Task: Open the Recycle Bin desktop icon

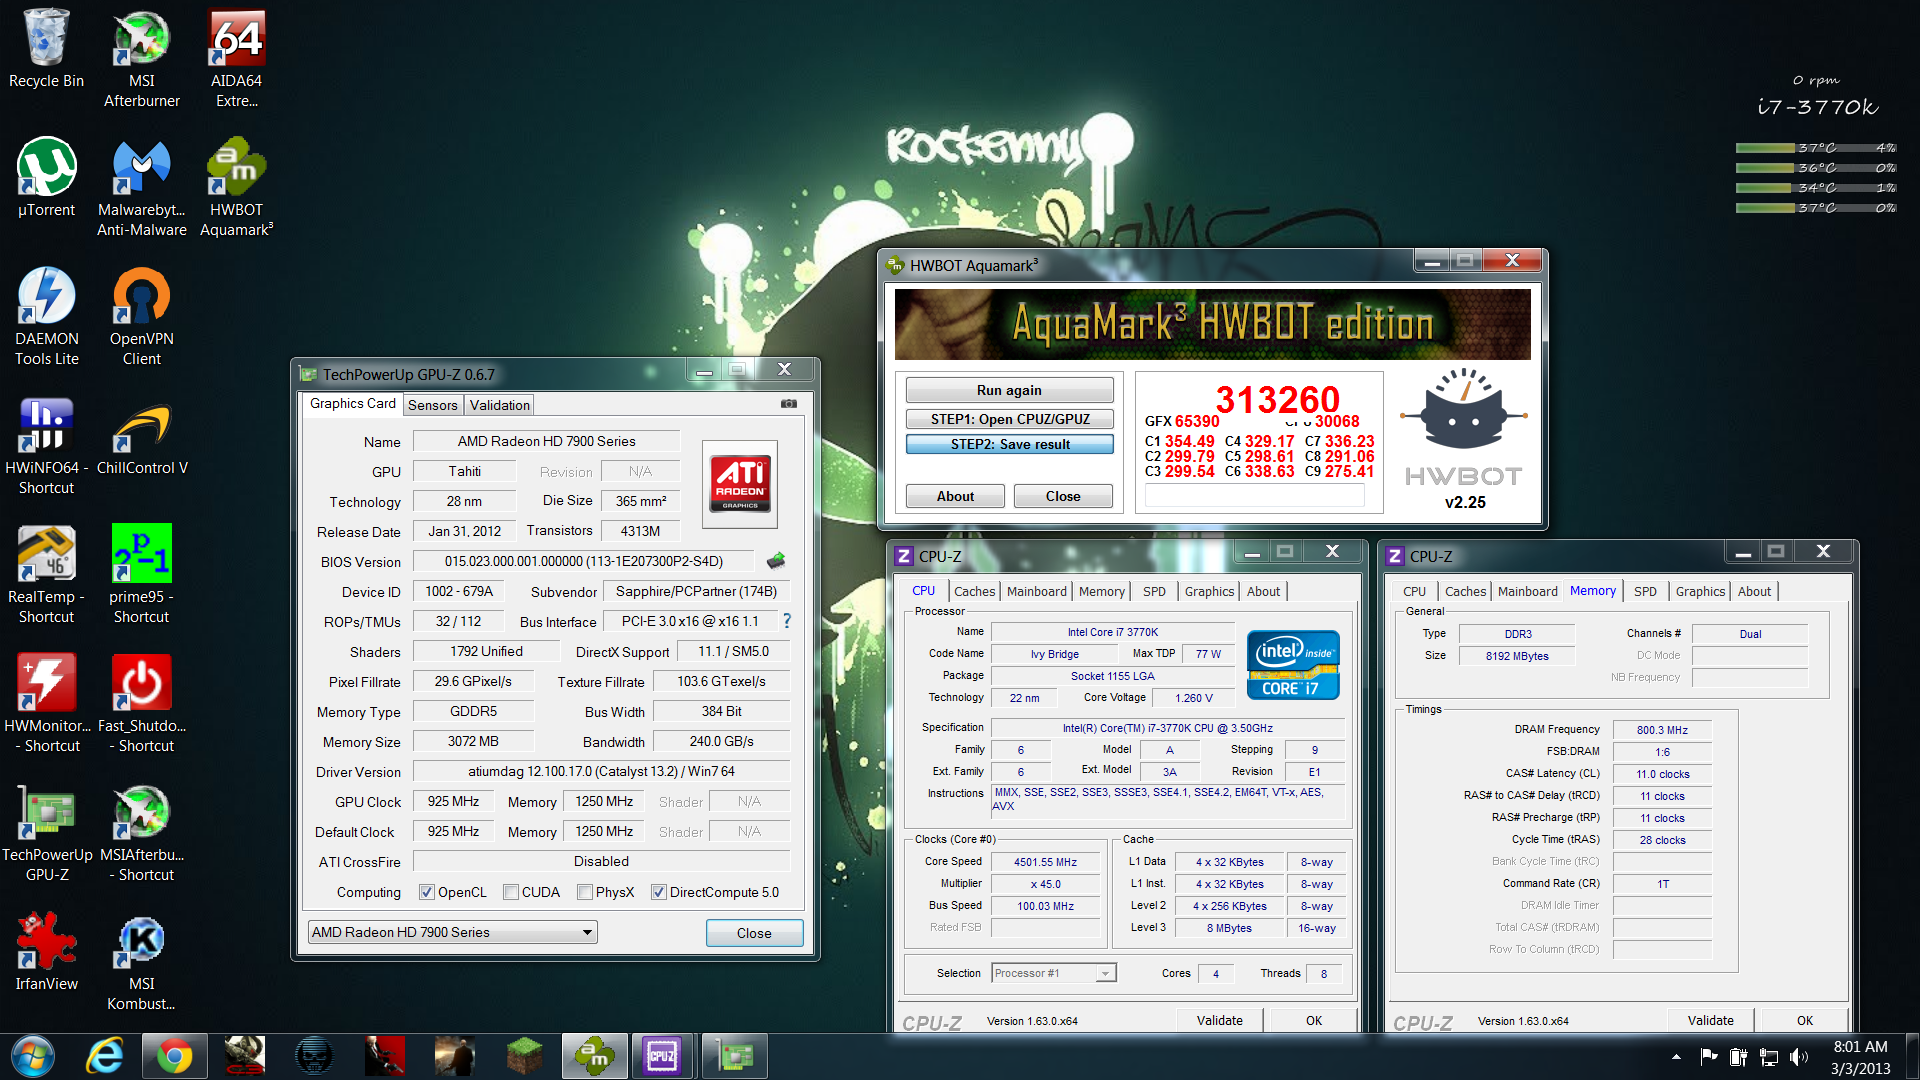Action: 46,49
